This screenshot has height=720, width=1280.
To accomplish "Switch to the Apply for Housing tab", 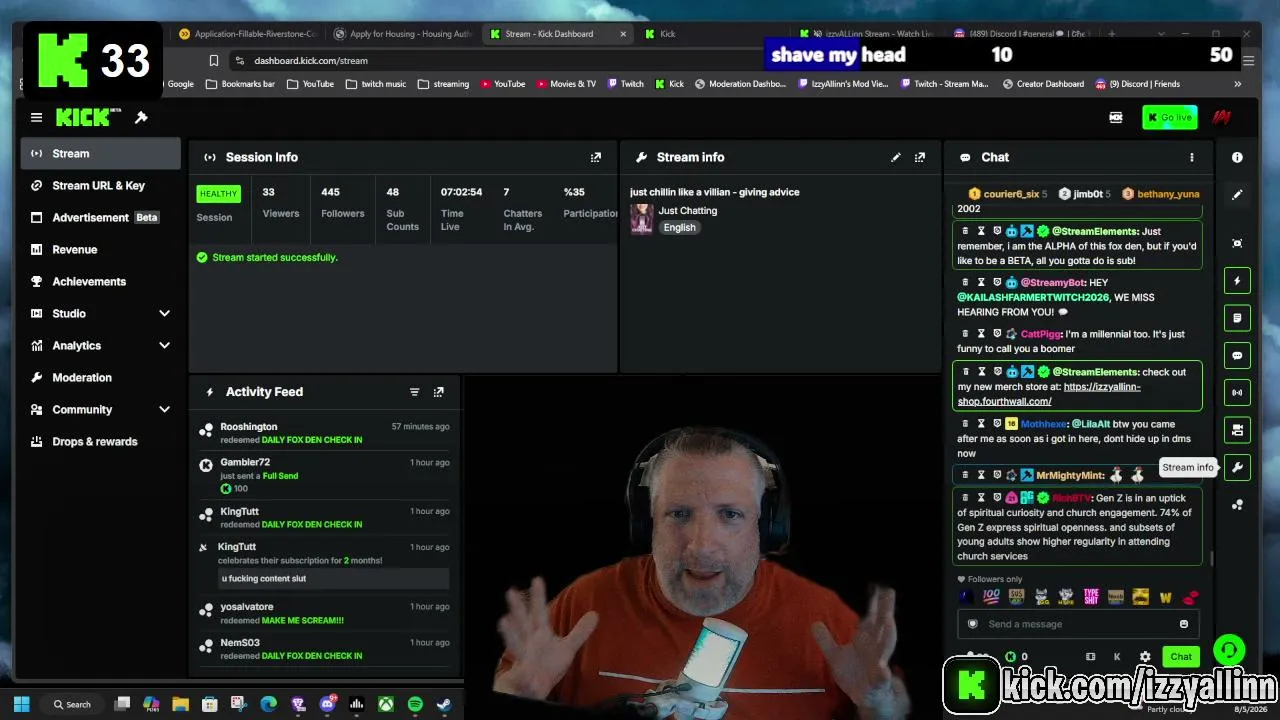I will click(x=401, y=34).
